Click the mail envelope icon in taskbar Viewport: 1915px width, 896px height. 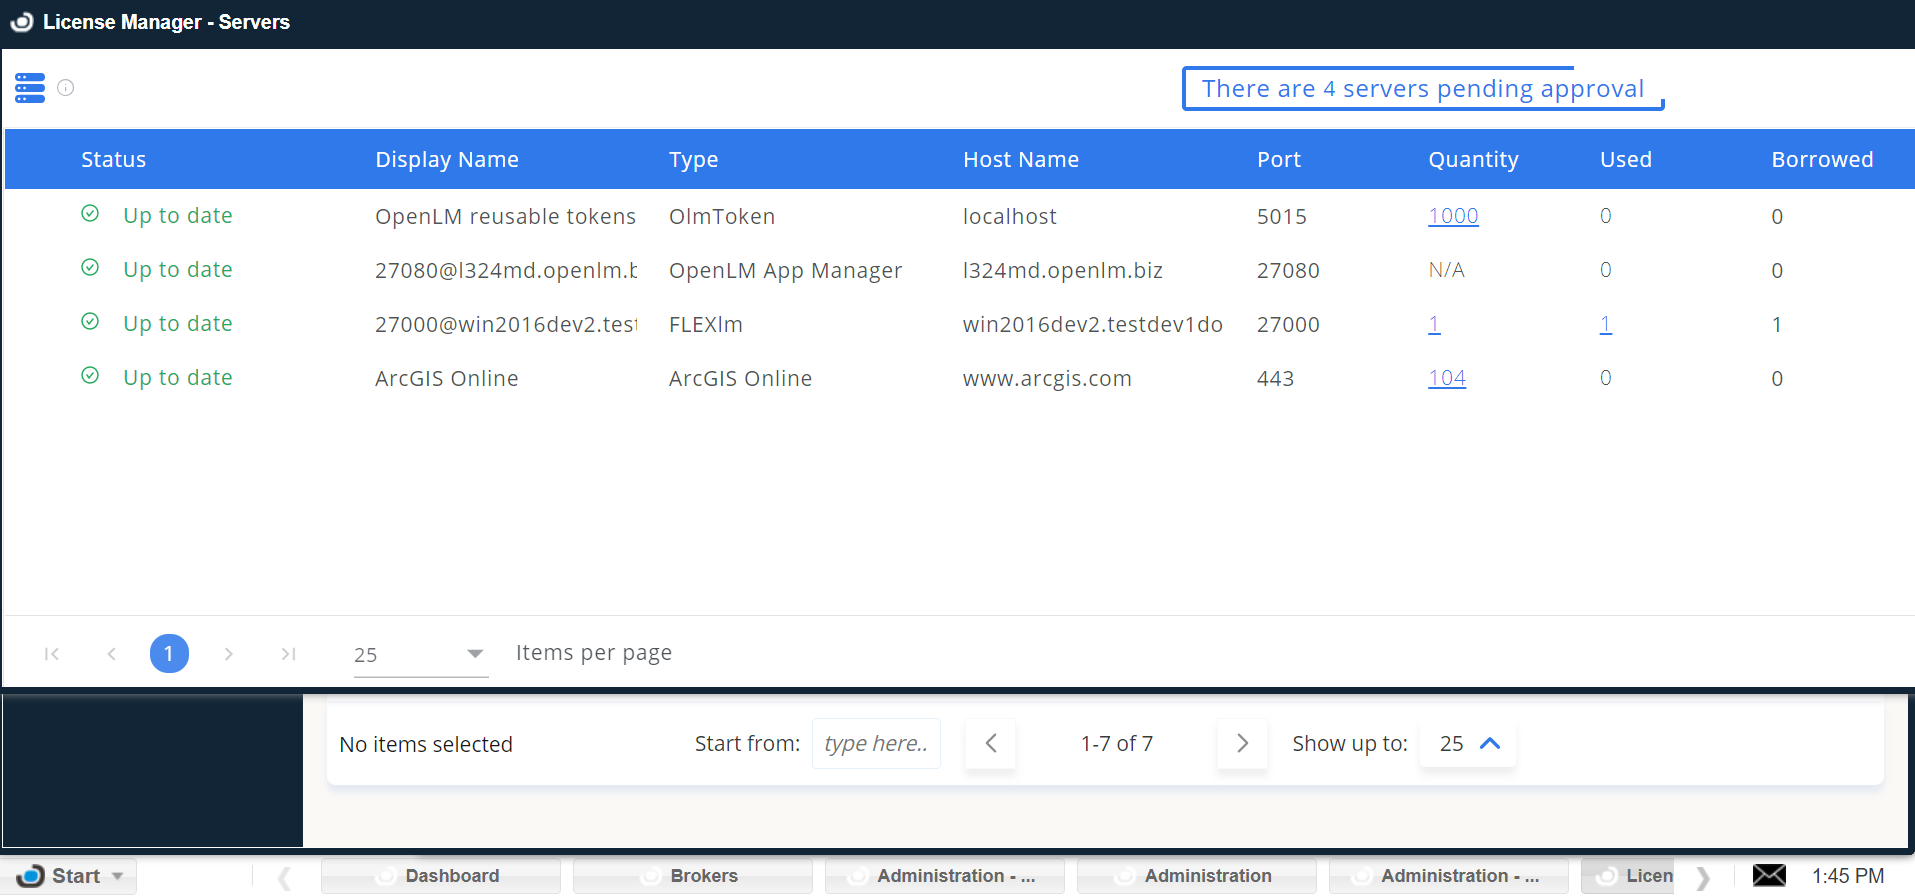pyautogui.click(x=1768, y=876)
